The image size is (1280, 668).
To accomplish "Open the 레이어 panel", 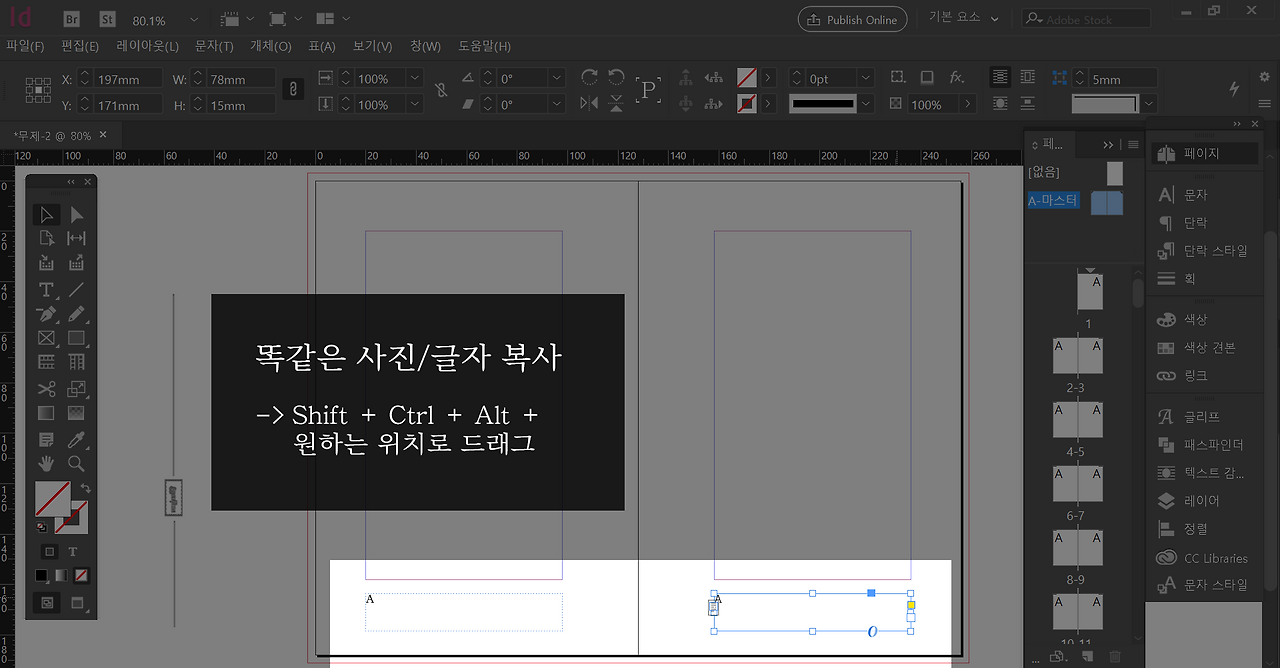I will coord(1201,501).
